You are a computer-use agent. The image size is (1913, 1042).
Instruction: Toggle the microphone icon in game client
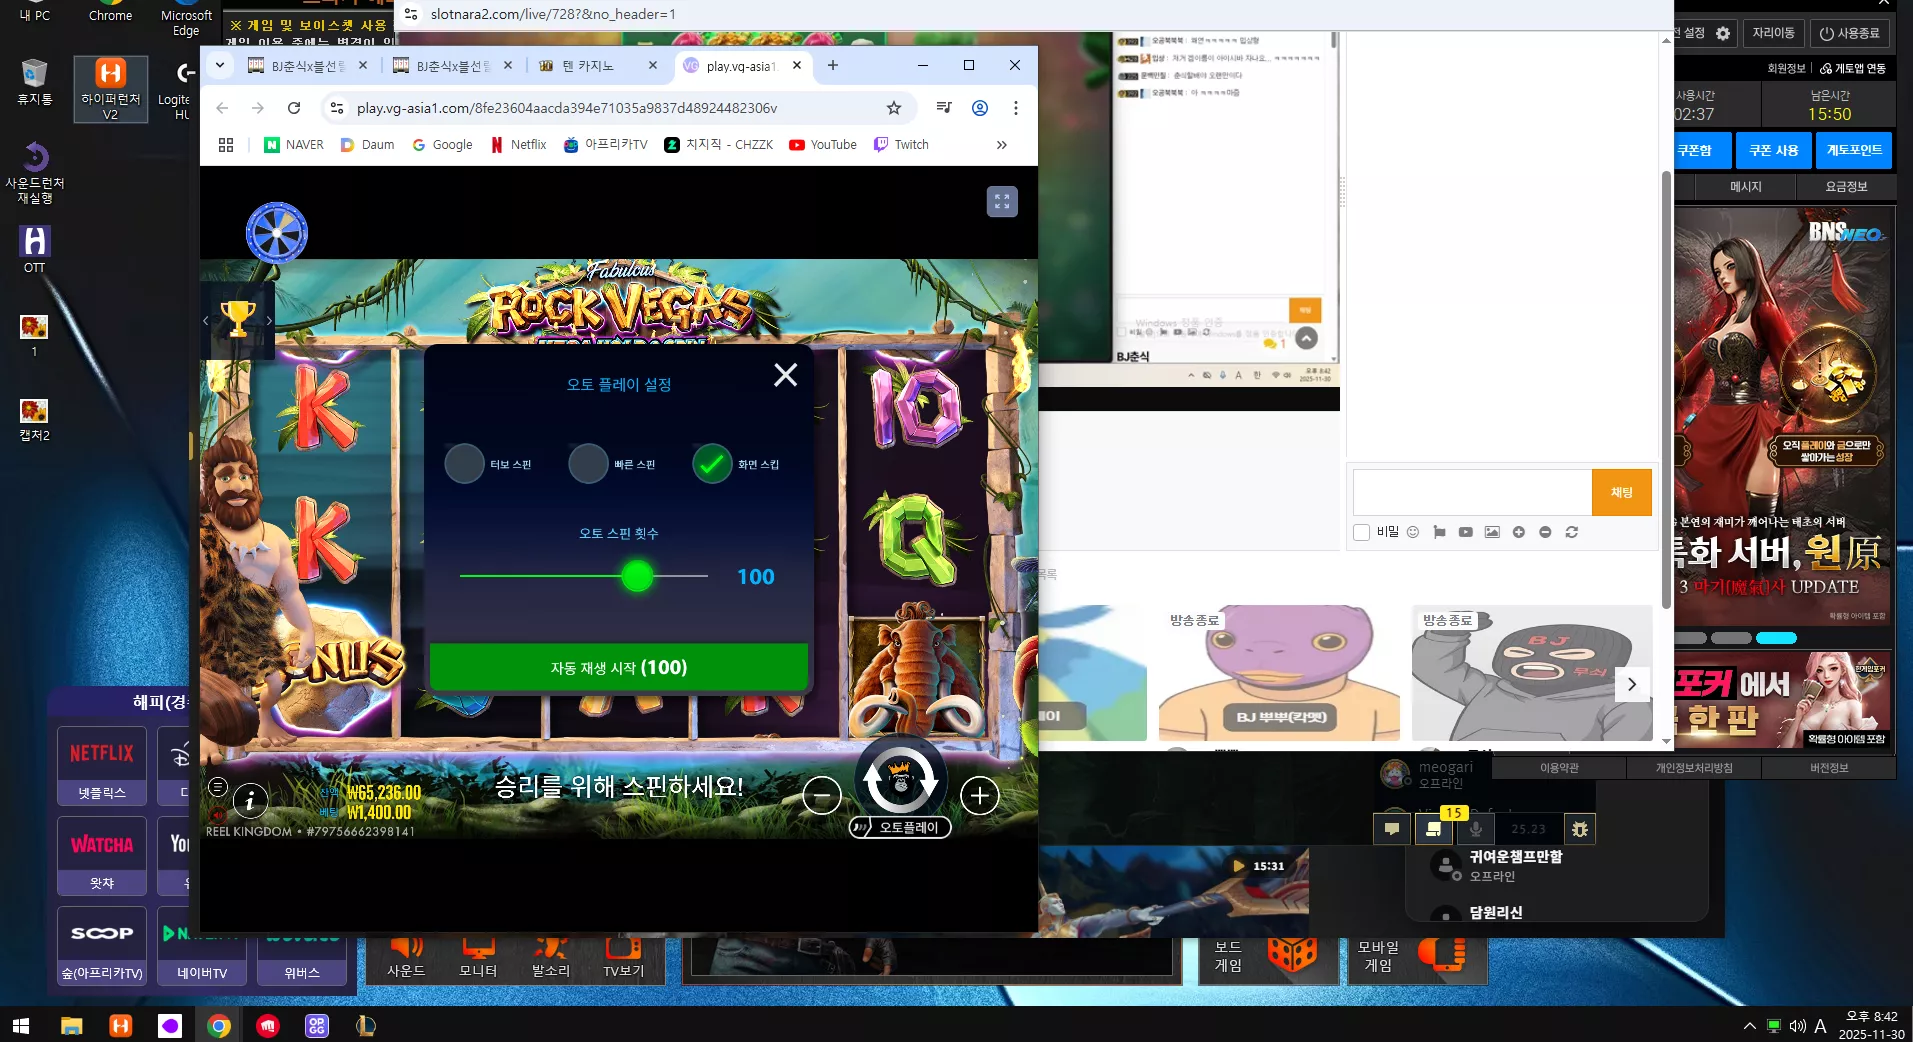click(x=1476, y=829)
